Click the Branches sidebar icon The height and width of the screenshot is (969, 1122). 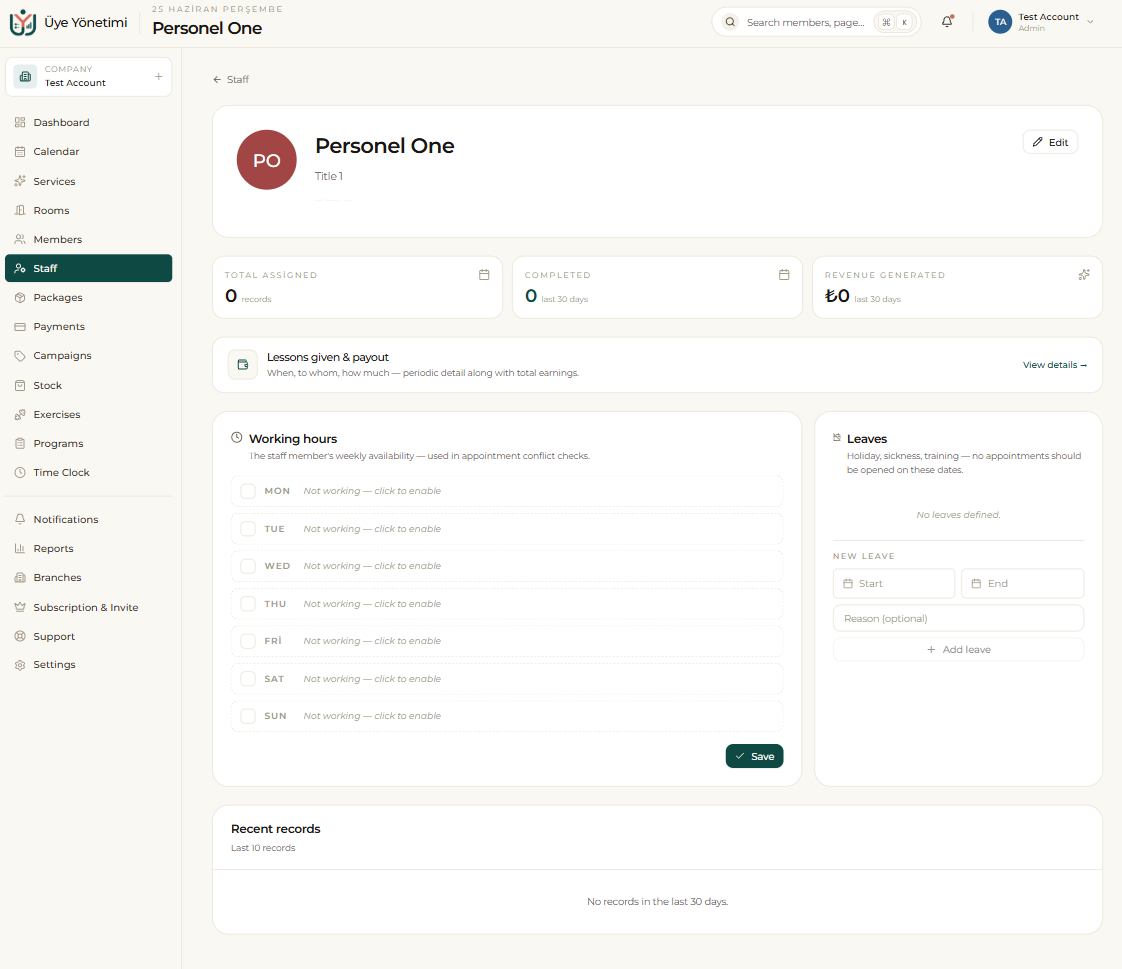pyautogui.click(x=20, y=578)
